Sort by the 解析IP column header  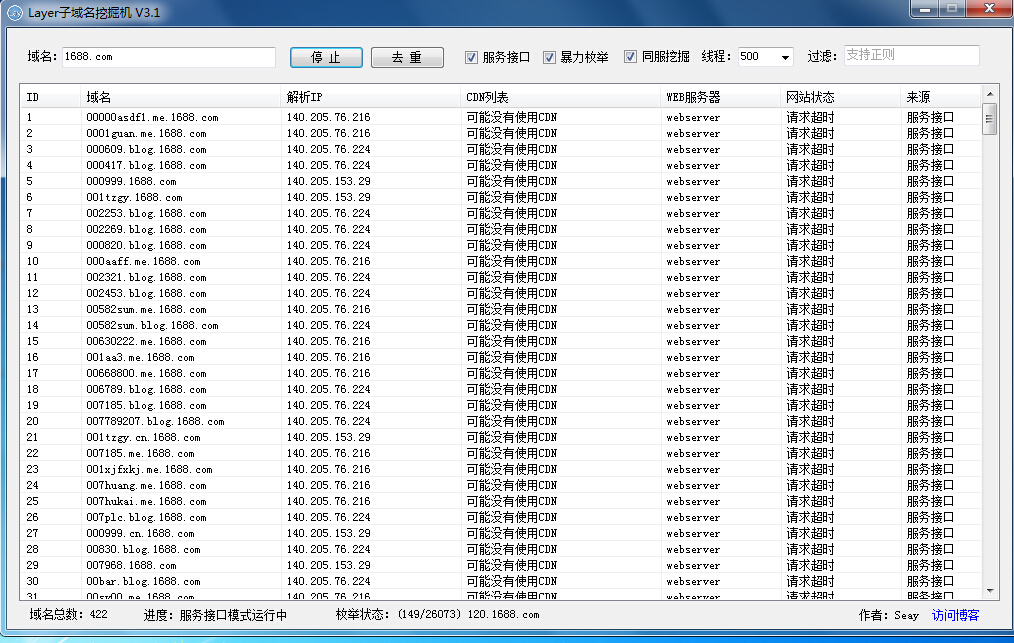point(371,97)
